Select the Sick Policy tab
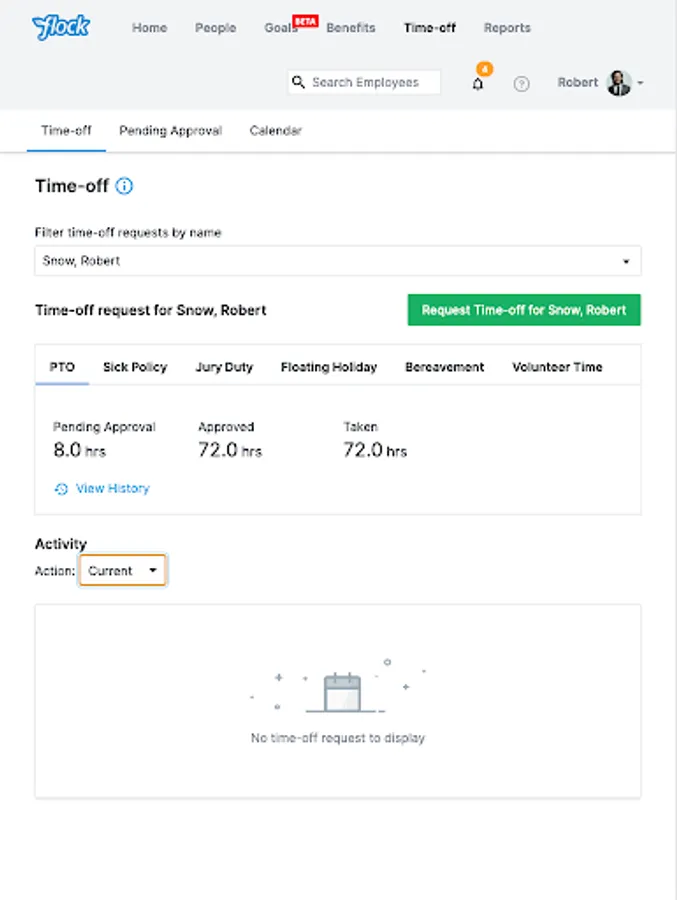677x900 pixels. tap(135, 367)
